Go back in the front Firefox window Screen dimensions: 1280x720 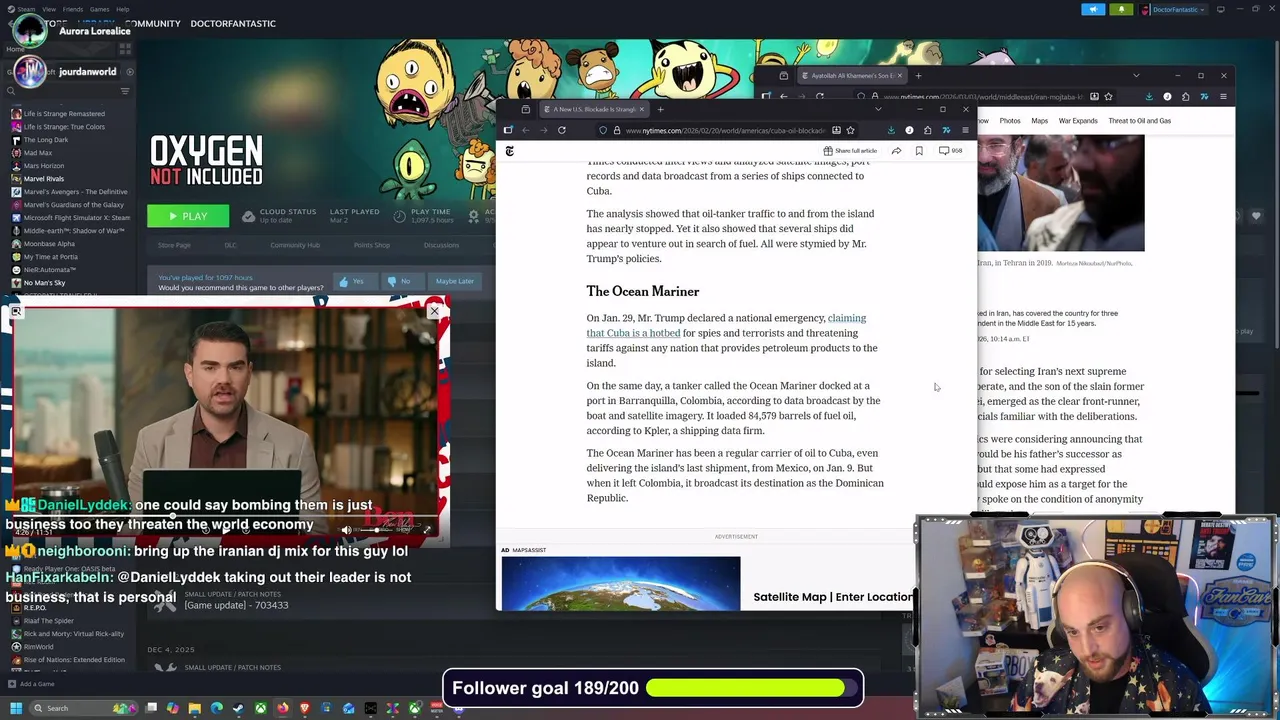coord(525,130)
